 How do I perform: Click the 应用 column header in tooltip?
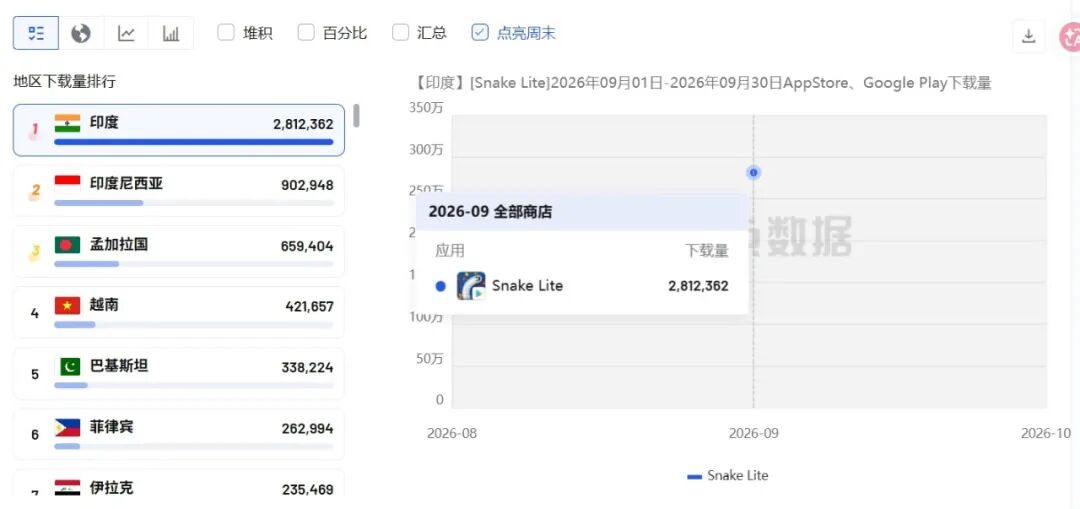(x=450, y=251)
